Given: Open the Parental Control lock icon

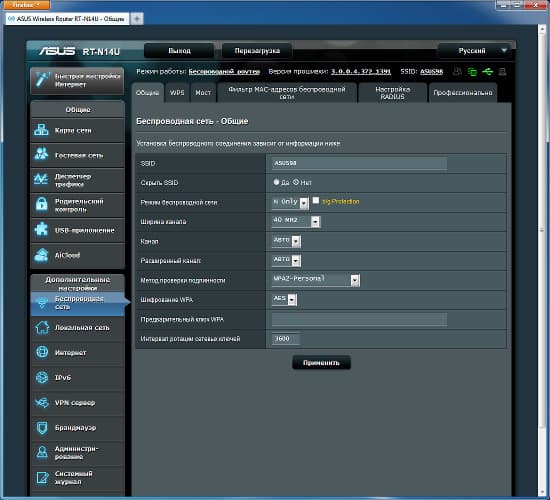Looking at the screenshot, I should tap(41, 205).
